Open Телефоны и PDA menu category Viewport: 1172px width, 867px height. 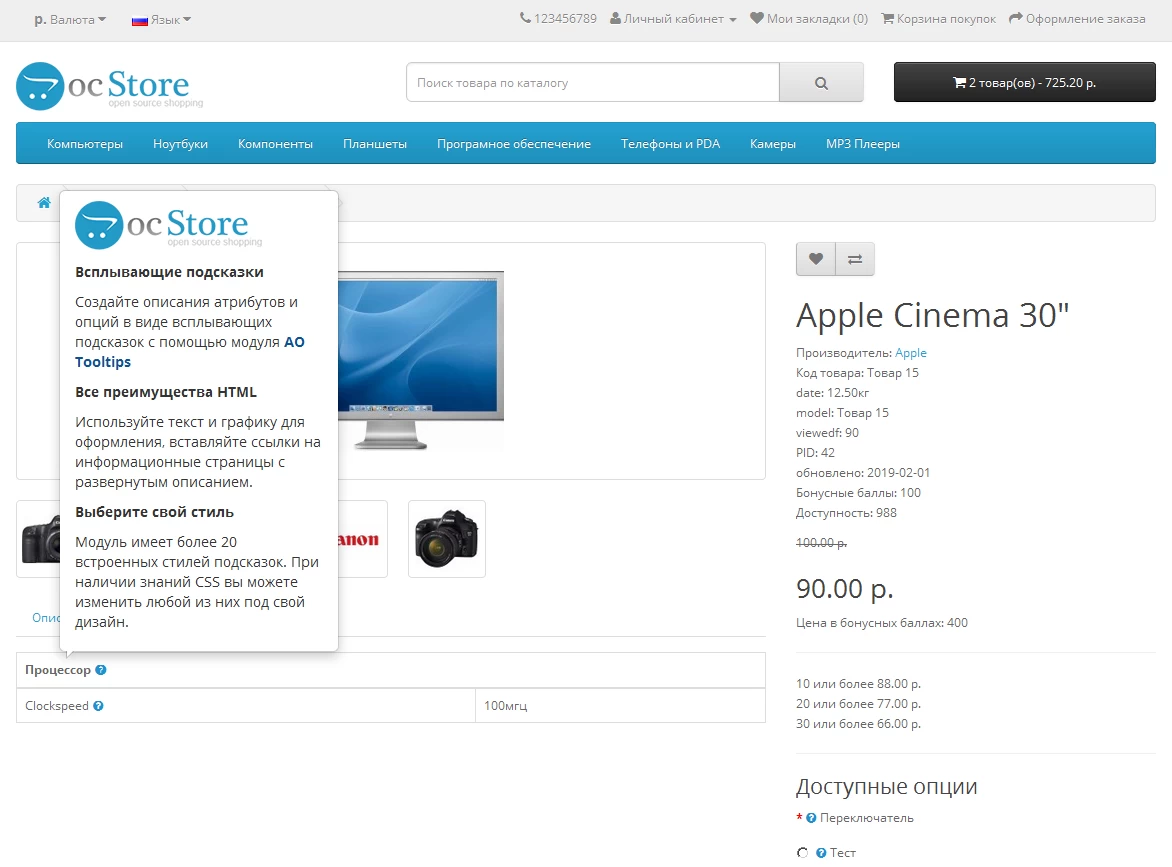pyautogui.click(x=670, y=144)
